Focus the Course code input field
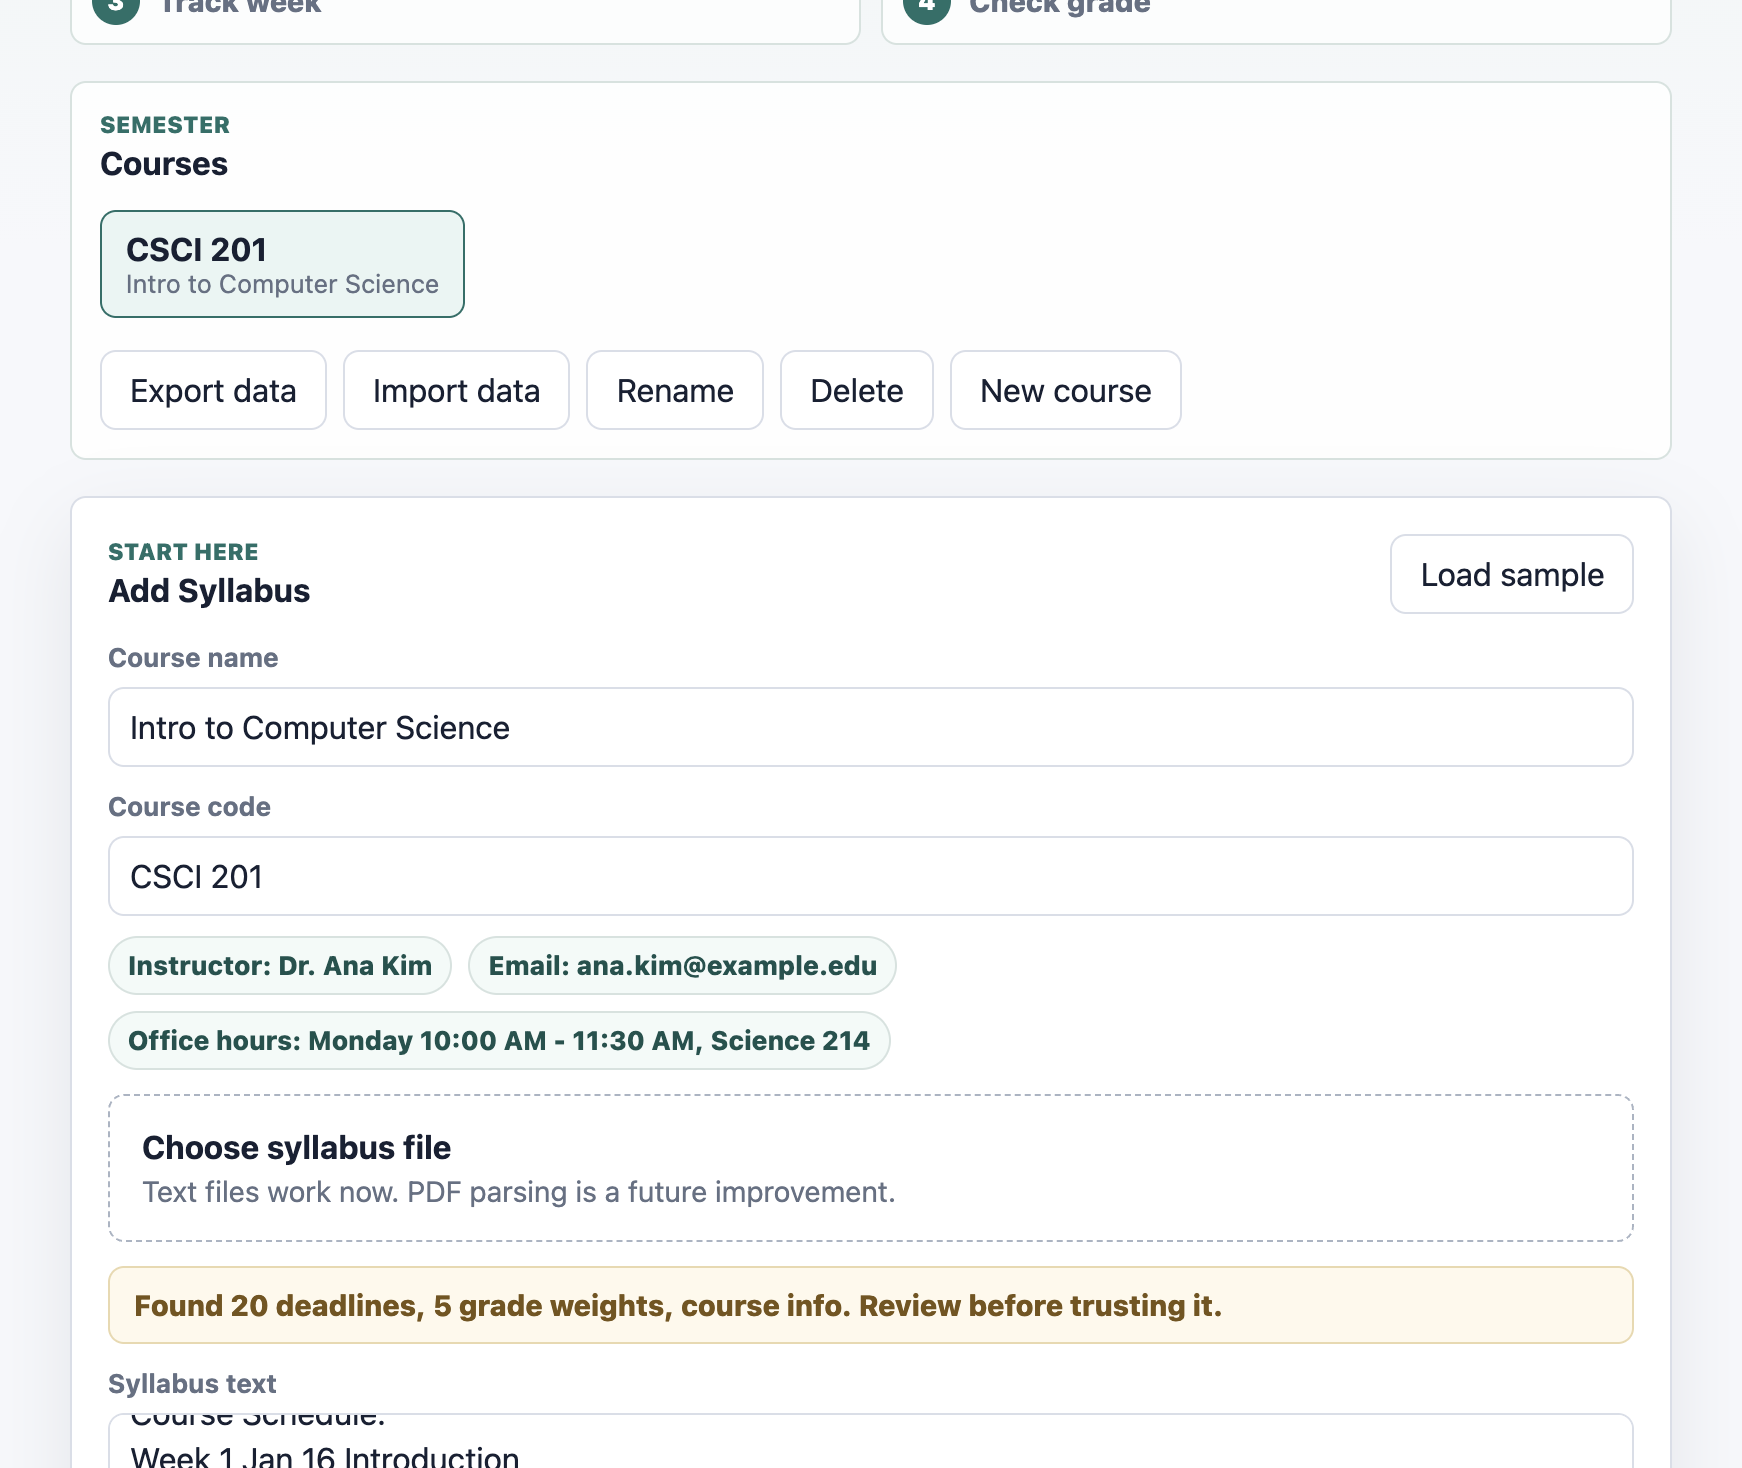The image size is (1742, 1468). click(x=871, y=876)
